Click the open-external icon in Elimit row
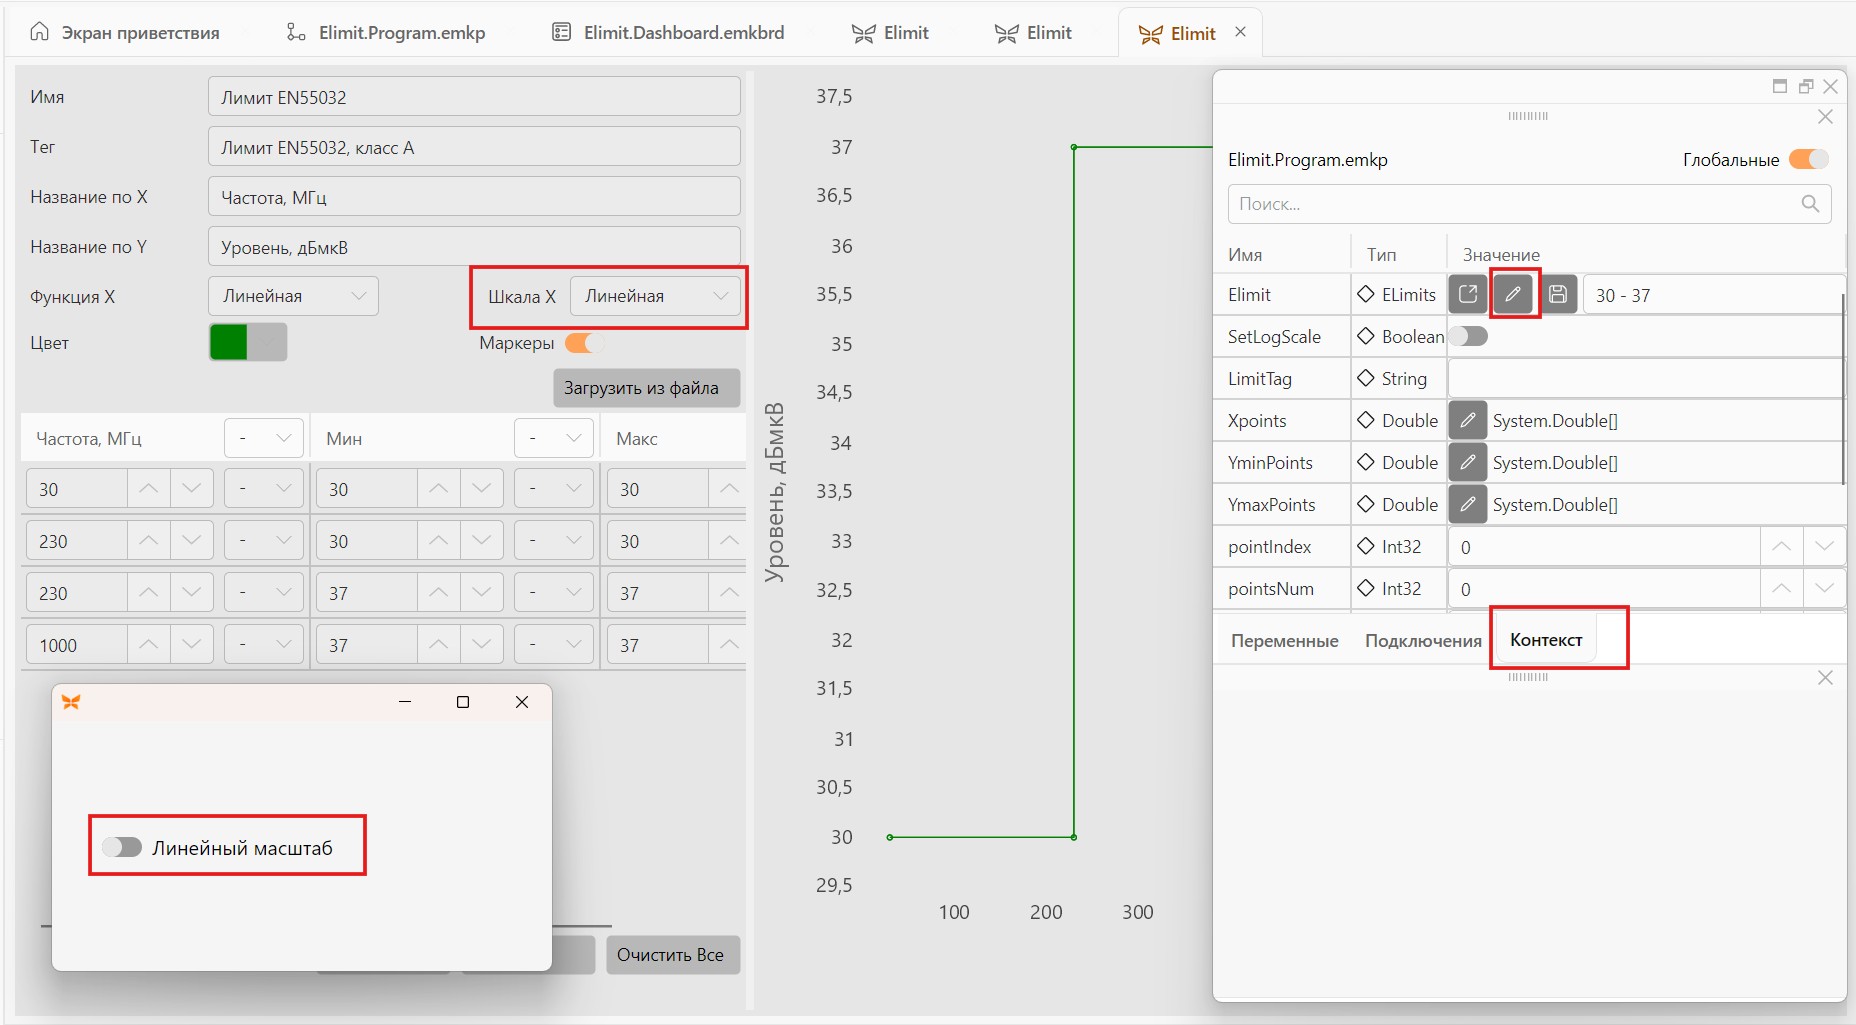 (1468, 295)
